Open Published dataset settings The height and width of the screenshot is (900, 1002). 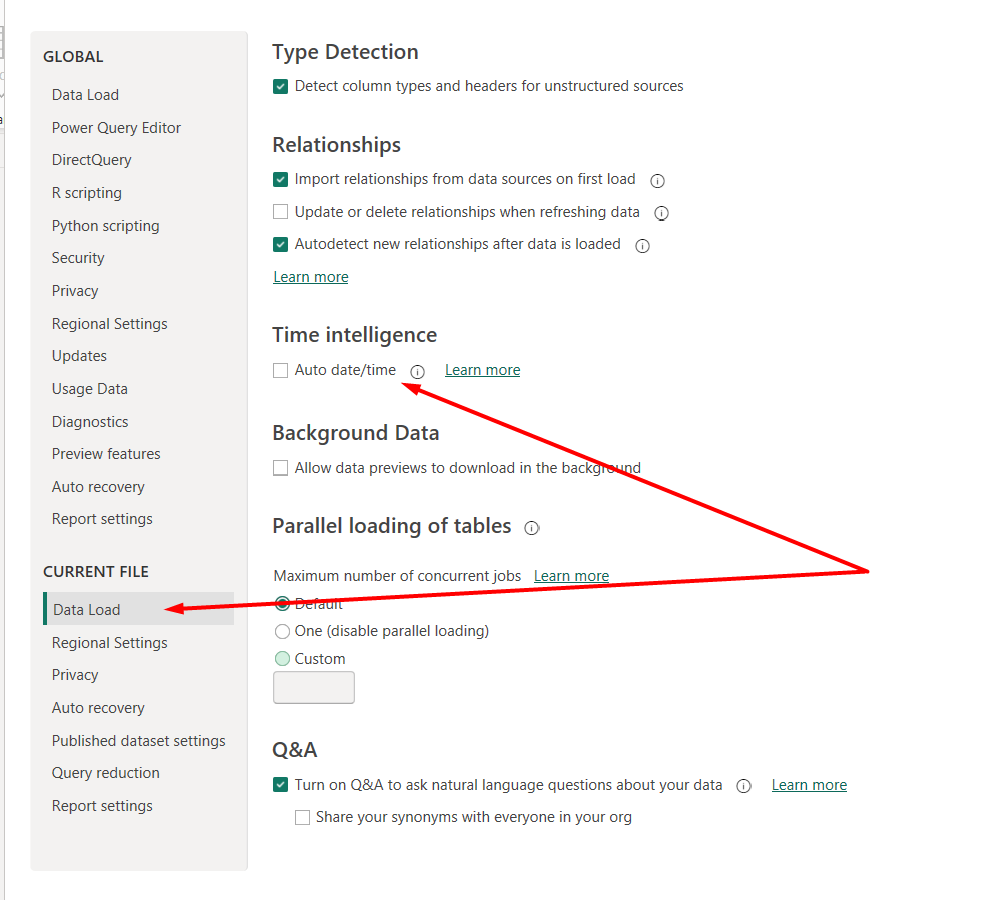(139, 741)
